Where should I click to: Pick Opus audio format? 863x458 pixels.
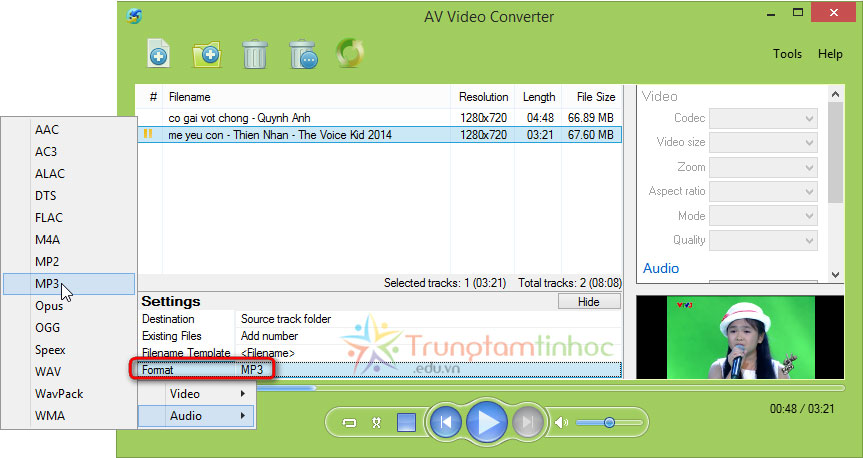(x=69, y=306)
